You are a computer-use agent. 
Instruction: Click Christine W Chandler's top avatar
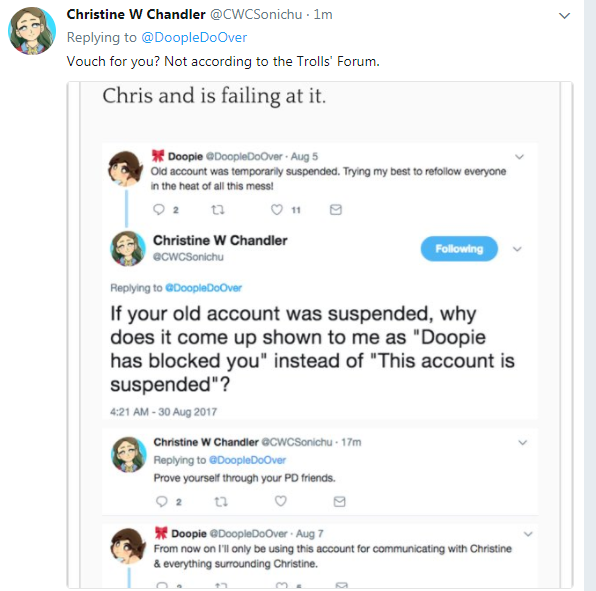[32, 31]
